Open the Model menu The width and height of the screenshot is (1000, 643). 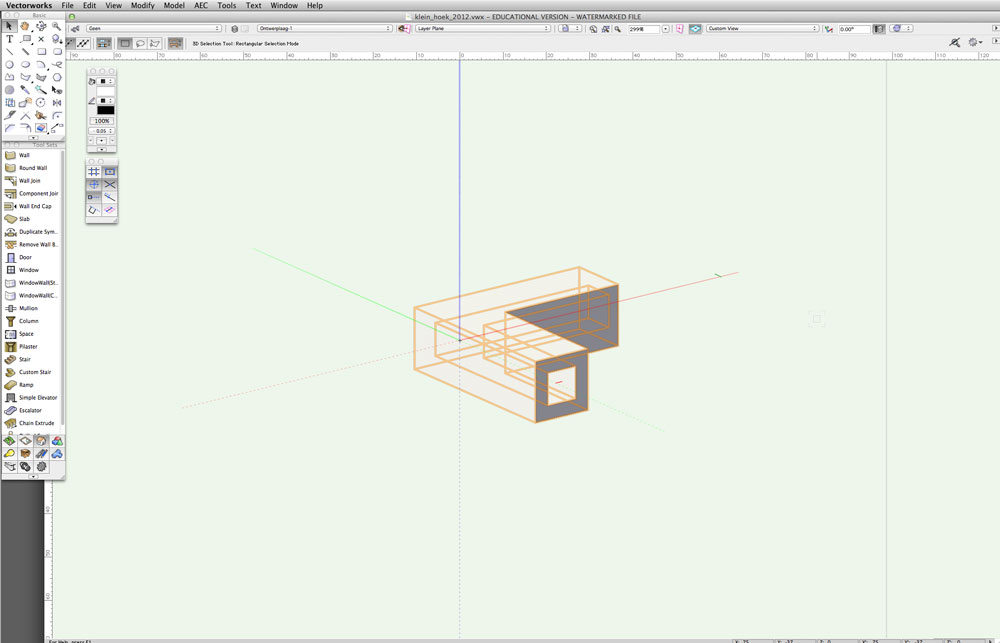173,5
